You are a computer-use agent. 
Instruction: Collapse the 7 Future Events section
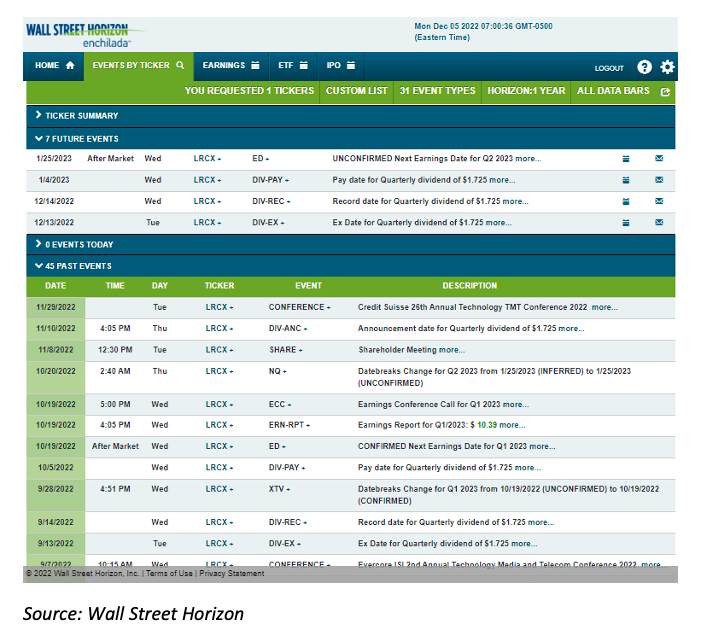click(x=350, y=138)
